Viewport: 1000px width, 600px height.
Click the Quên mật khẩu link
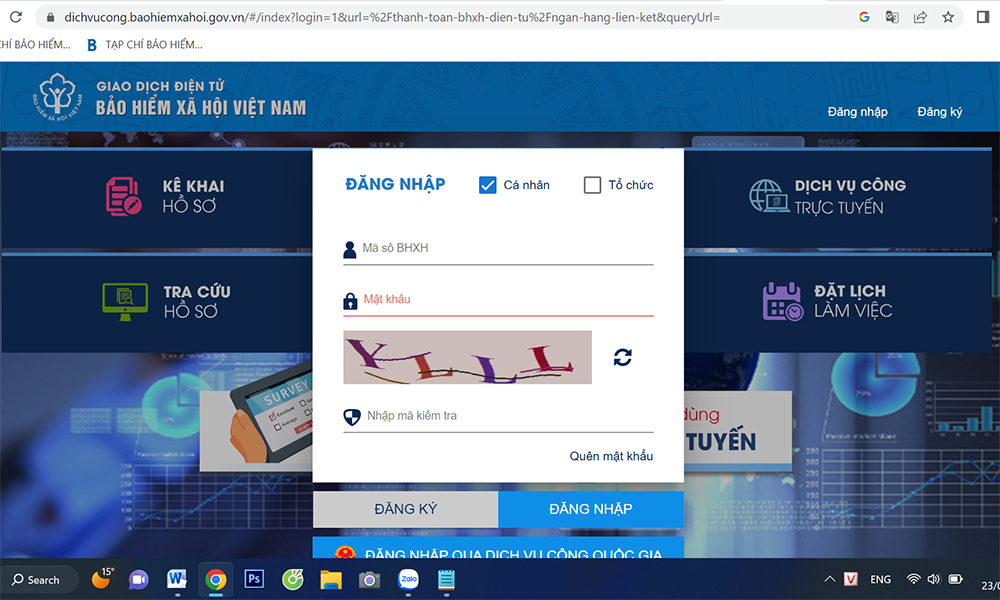click(x=611, y=456)
